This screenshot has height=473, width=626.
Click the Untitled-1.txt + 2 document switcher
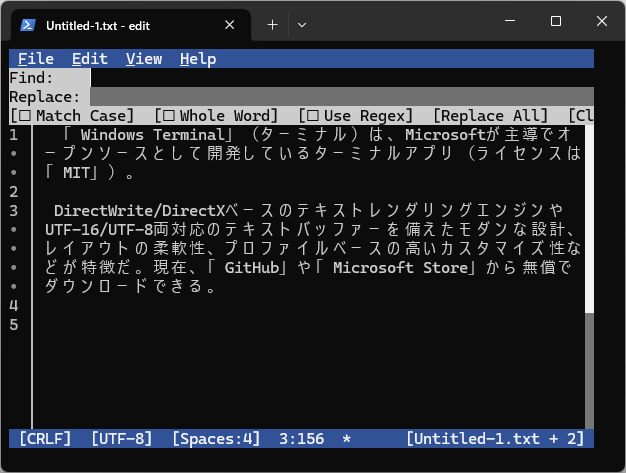coord(495,439)
